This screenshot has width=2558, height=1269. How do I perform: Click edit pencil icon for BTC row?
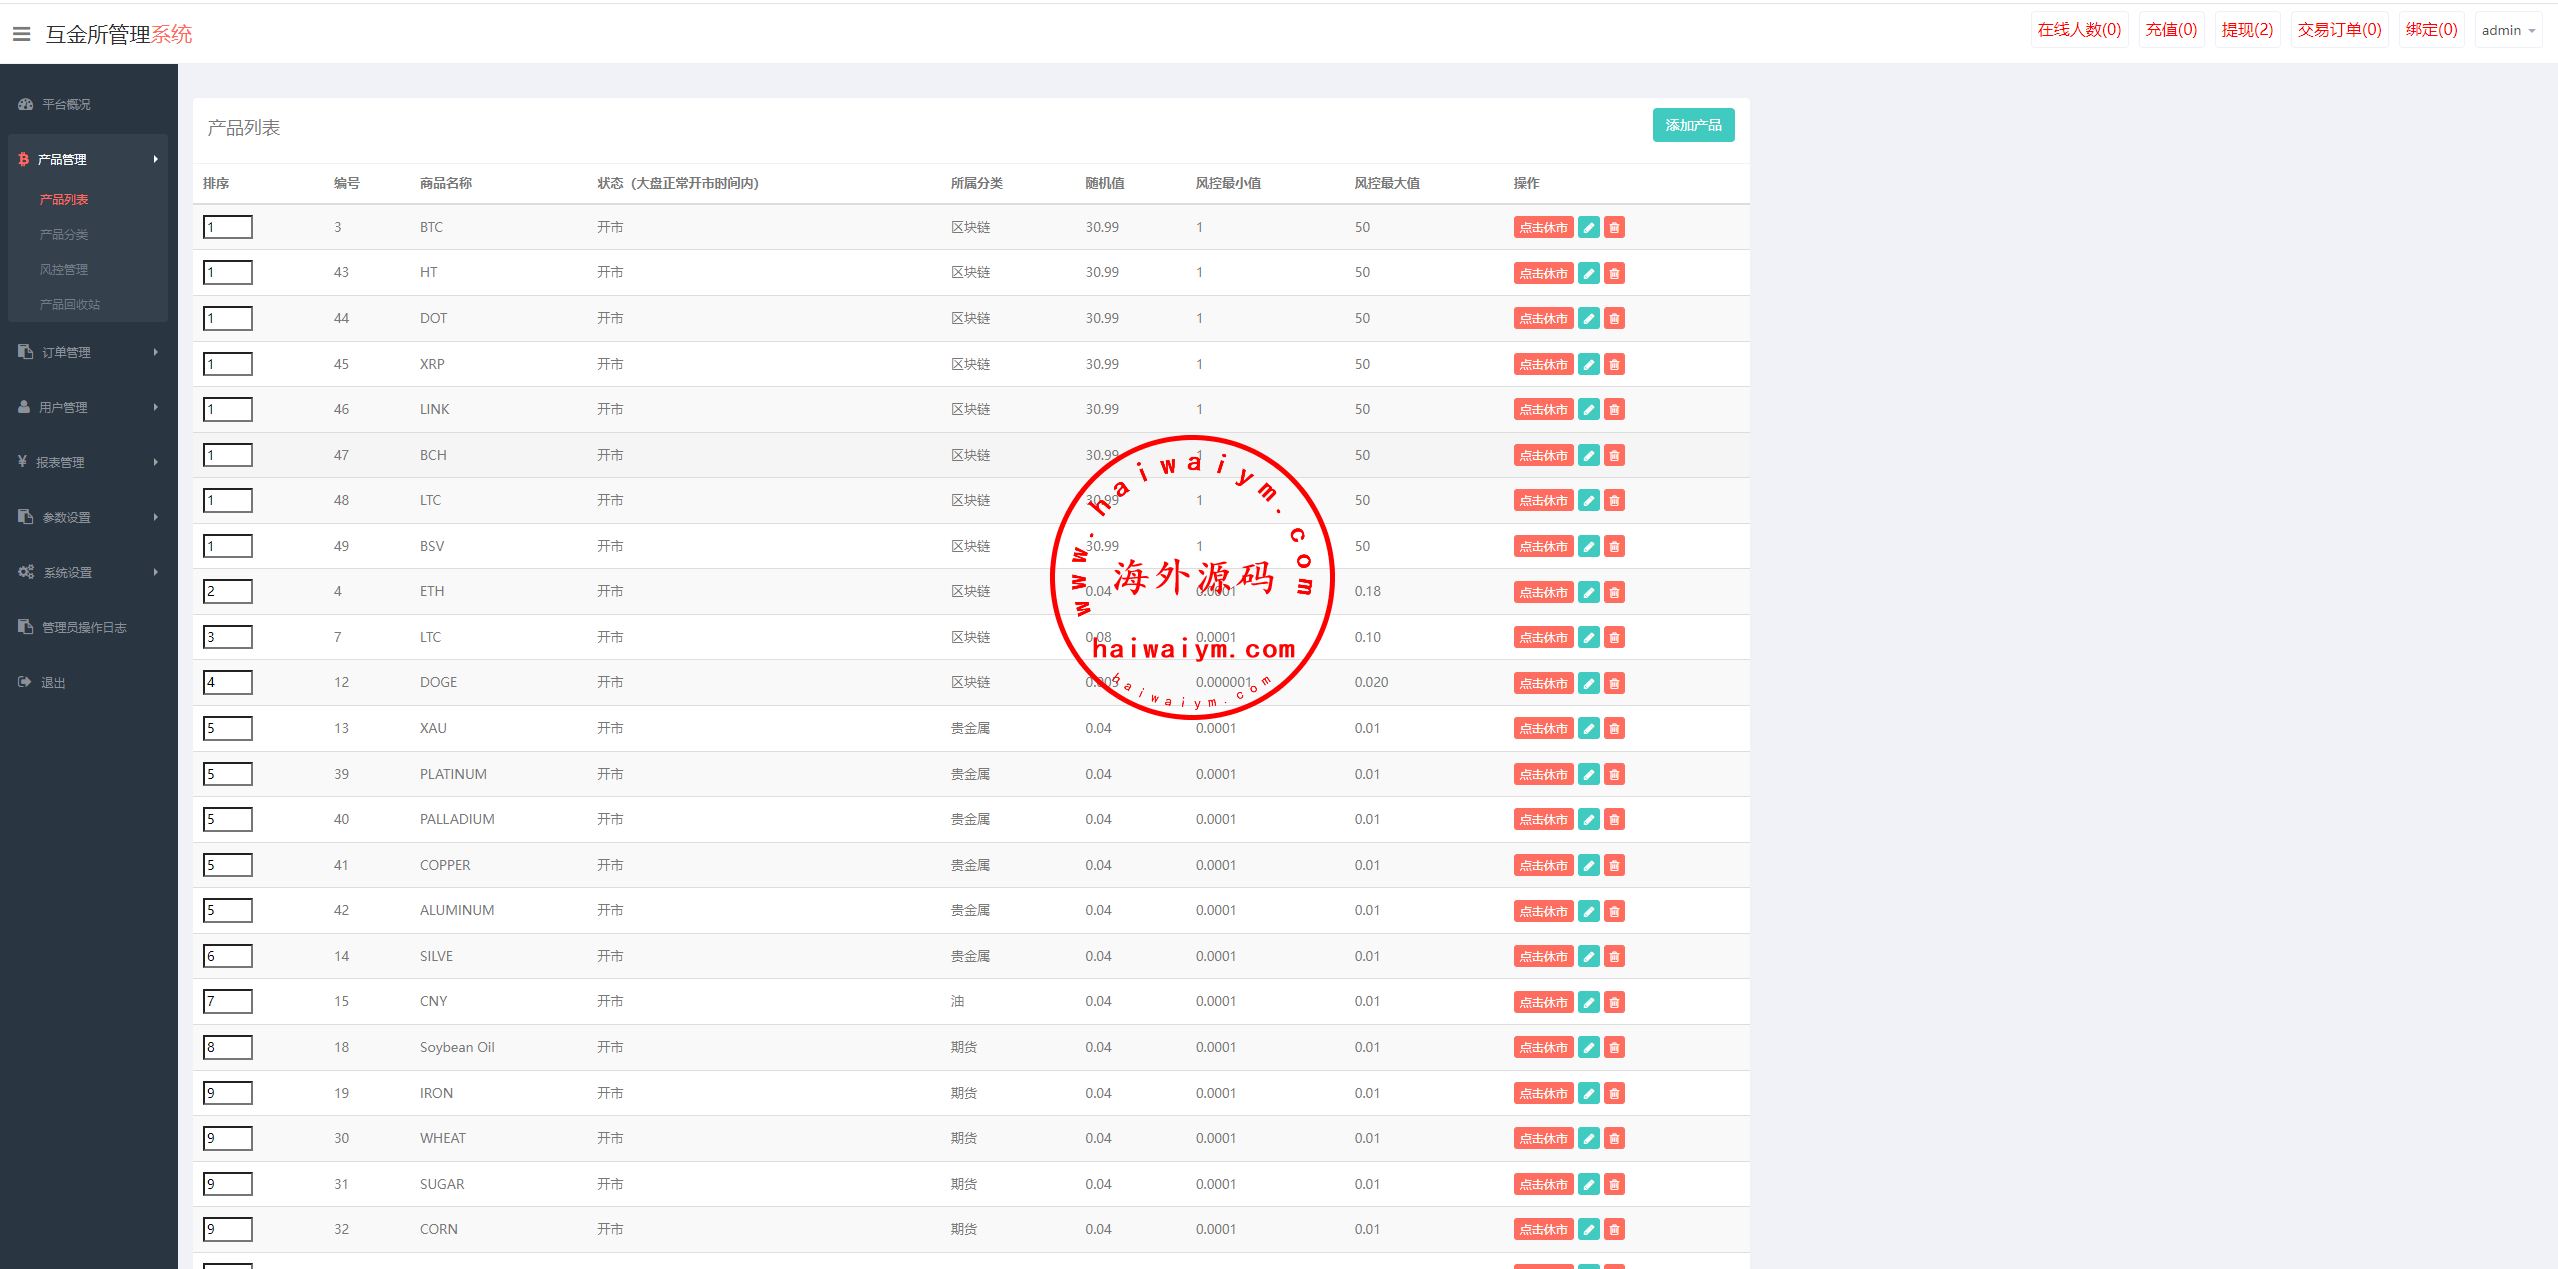click(1588, 228)
